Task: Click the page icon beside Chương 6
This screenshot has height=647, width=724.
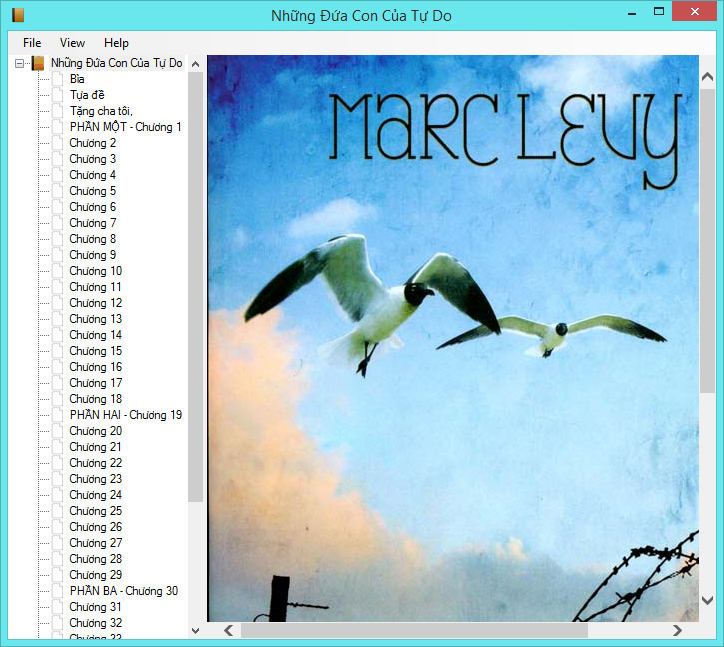Action: pos(58,207)
